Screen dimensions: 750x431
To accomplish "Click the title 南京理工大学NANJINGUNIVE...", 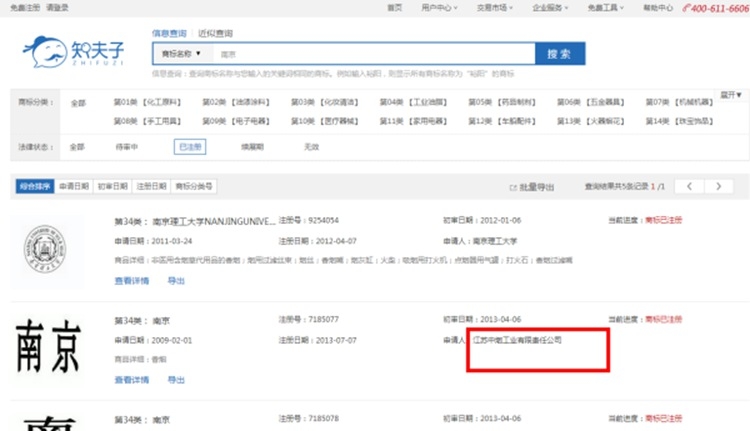I will [x=214, y=221].
